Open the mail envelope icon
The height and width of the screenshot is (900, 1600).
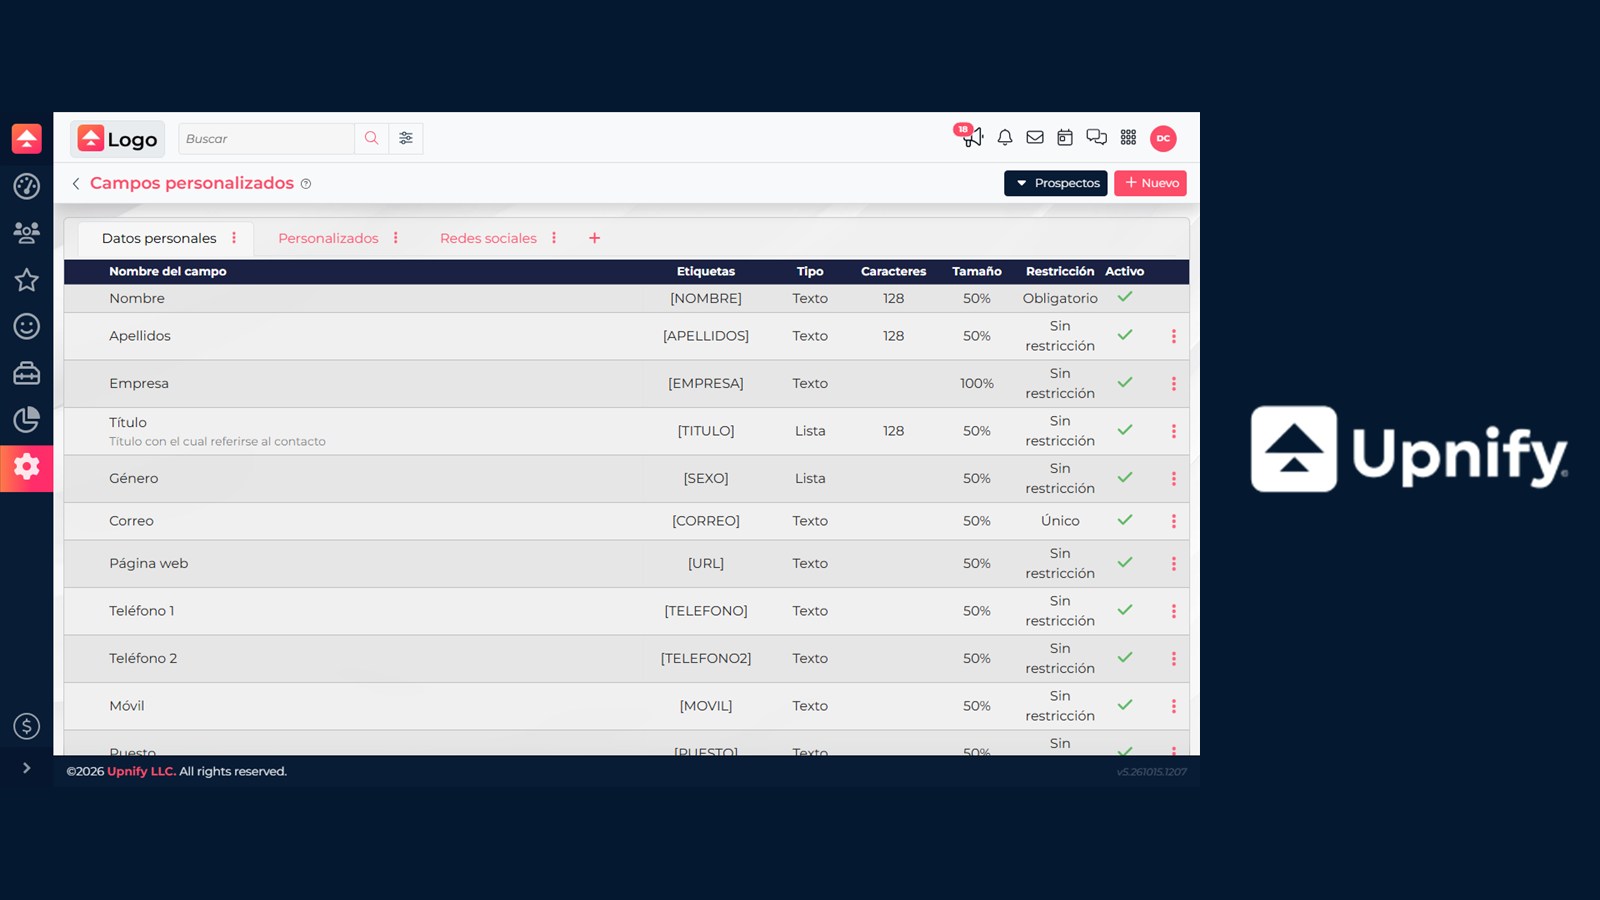coord(1035,138)
